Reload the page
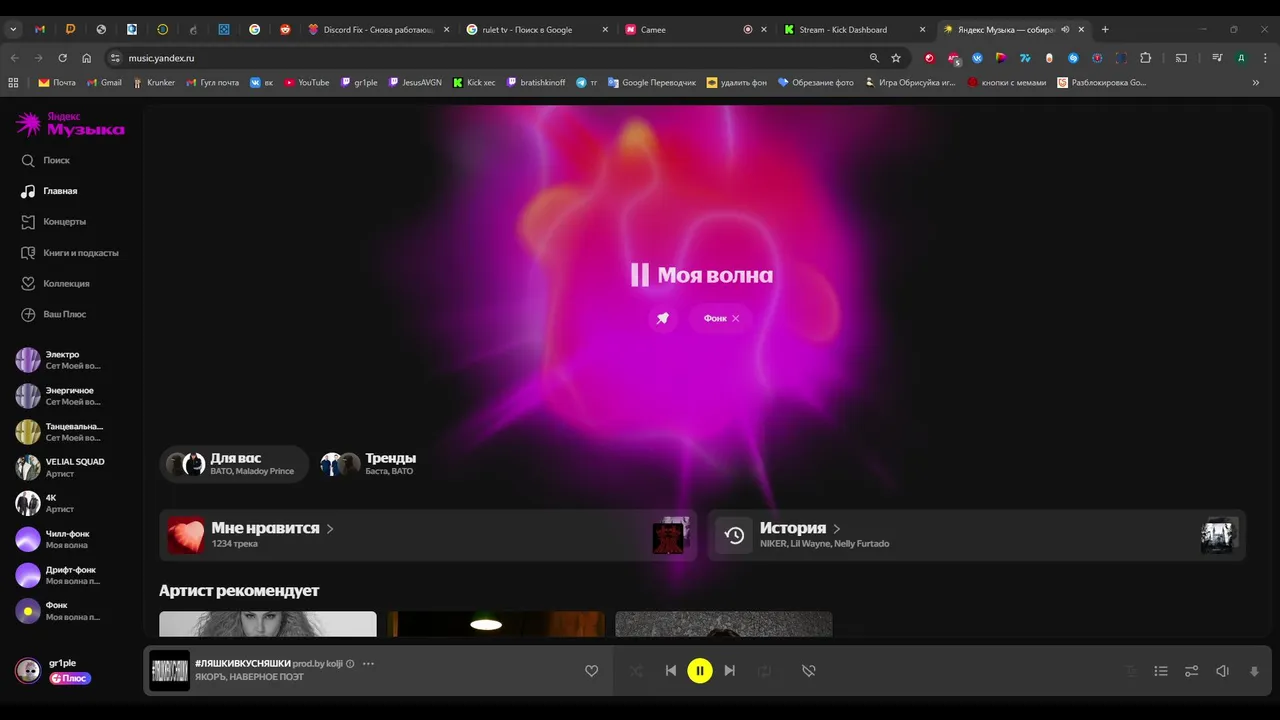Image resolution: width=1280 pixels, height=720 pixels. tap(62, 58)
